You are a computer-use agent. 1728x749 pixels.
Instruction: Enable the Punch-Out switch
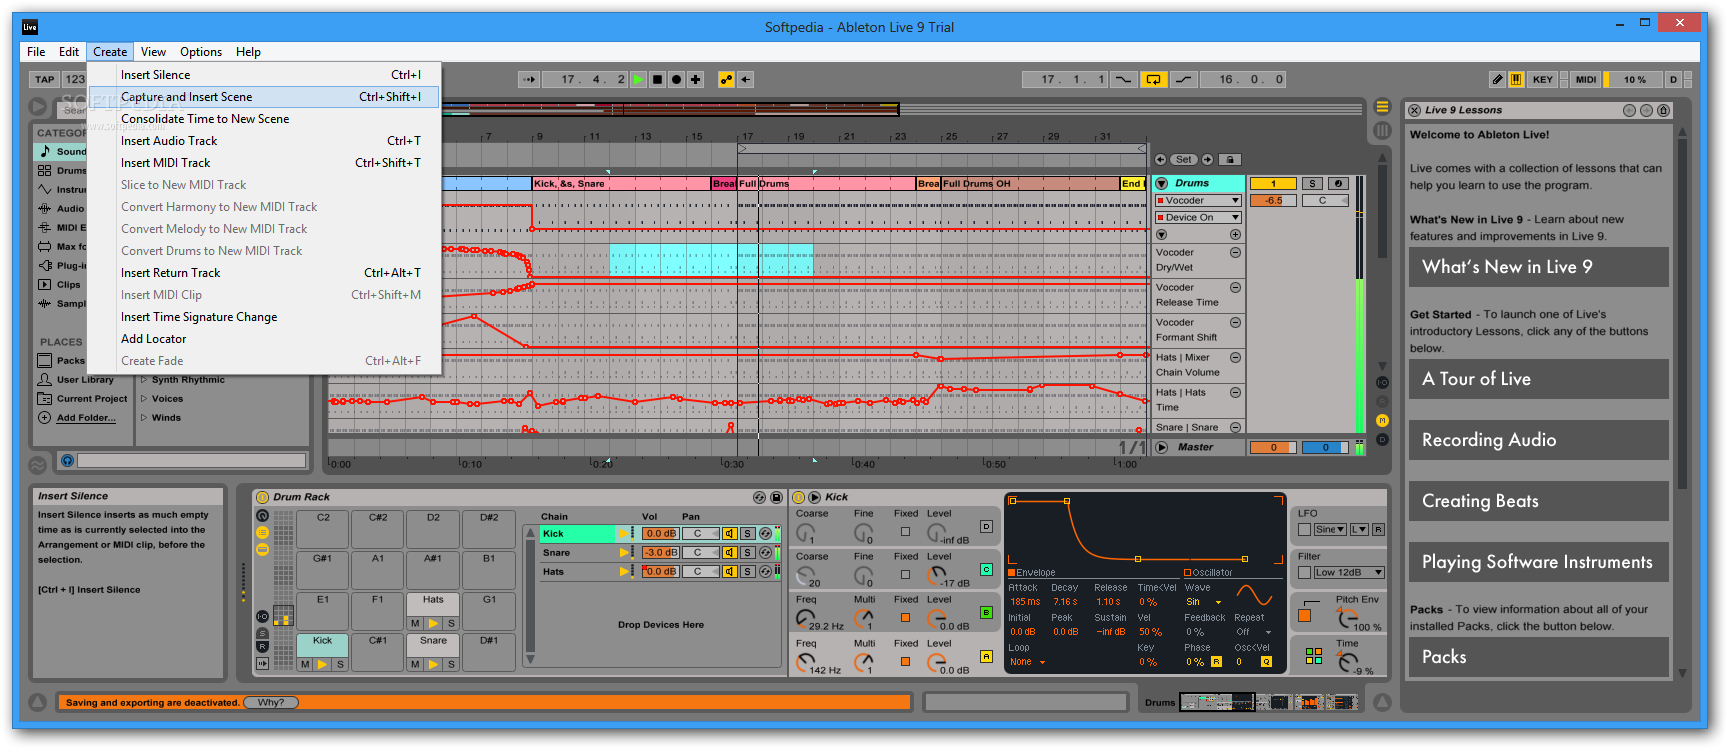(x=1183, y=79)
